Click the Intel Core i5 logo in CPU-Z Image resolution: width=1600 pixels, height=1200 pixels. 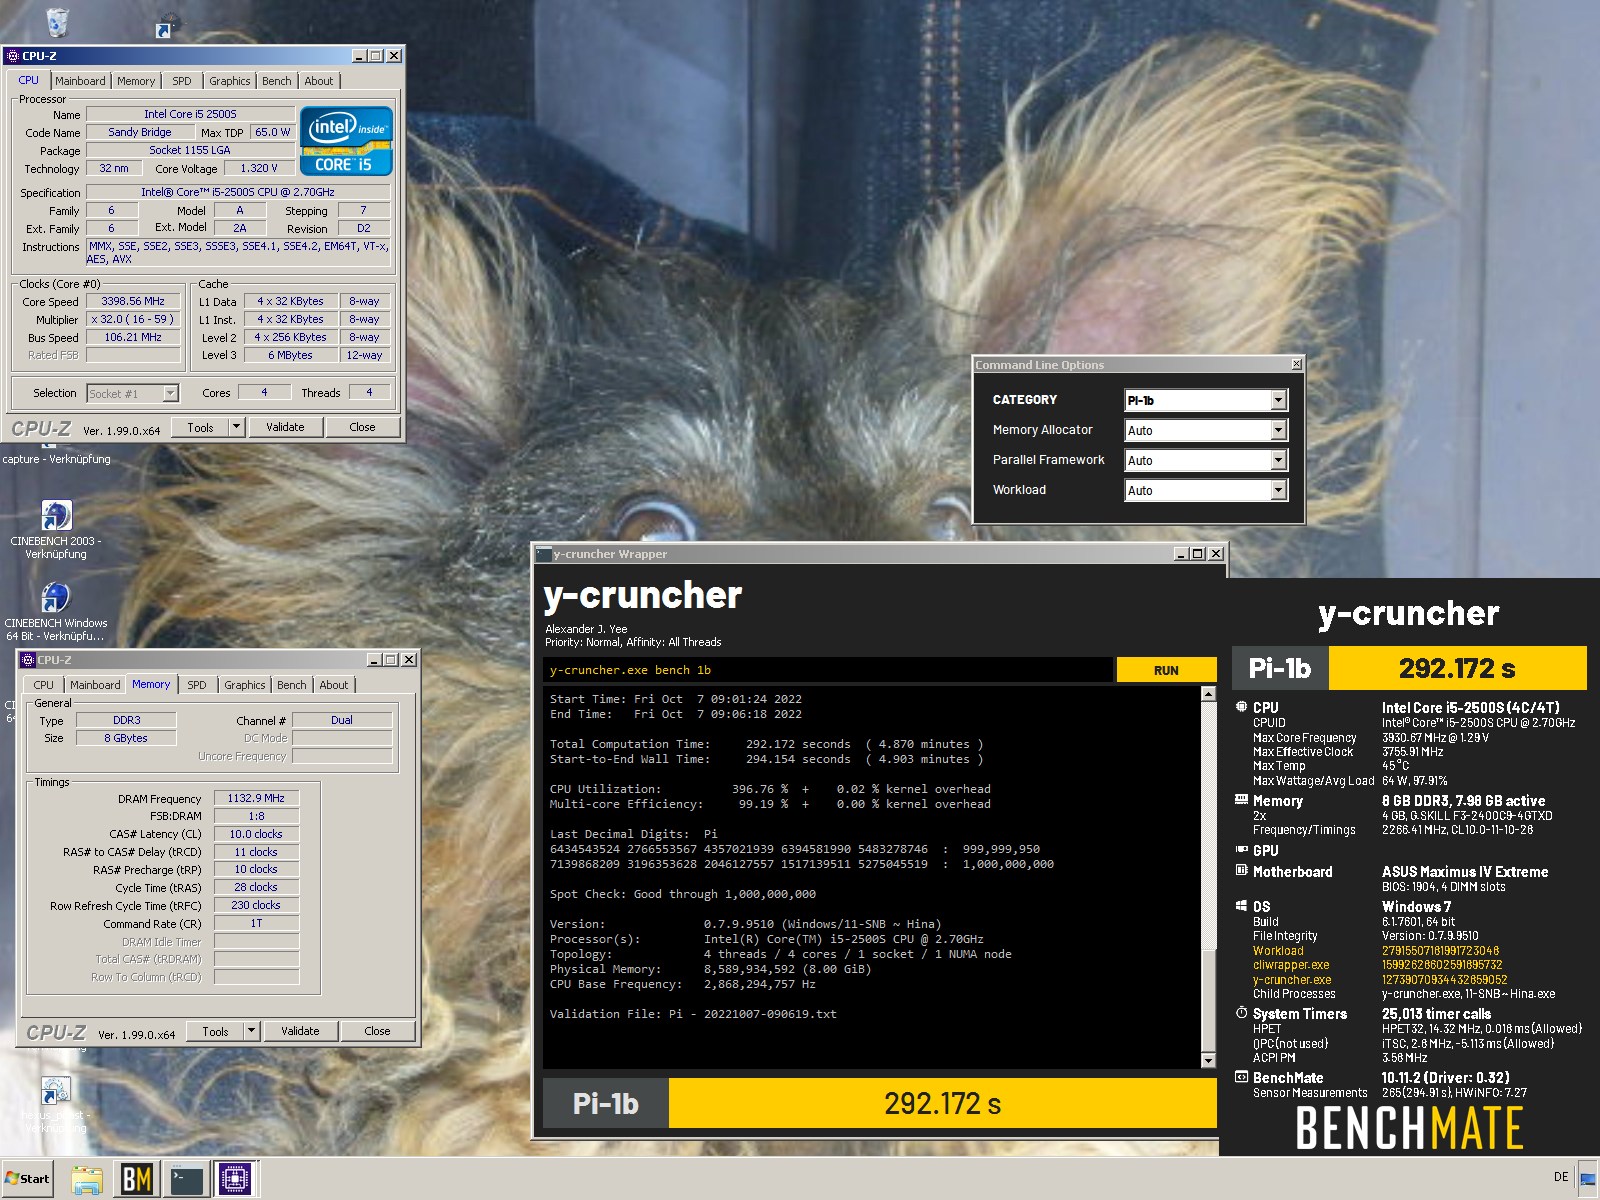point(346,141)
